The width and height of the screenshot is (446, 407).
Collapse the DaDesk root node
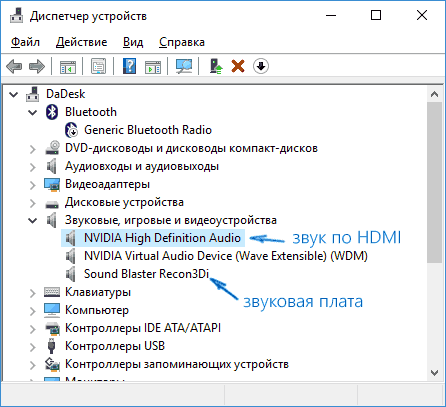click(14, 94)
